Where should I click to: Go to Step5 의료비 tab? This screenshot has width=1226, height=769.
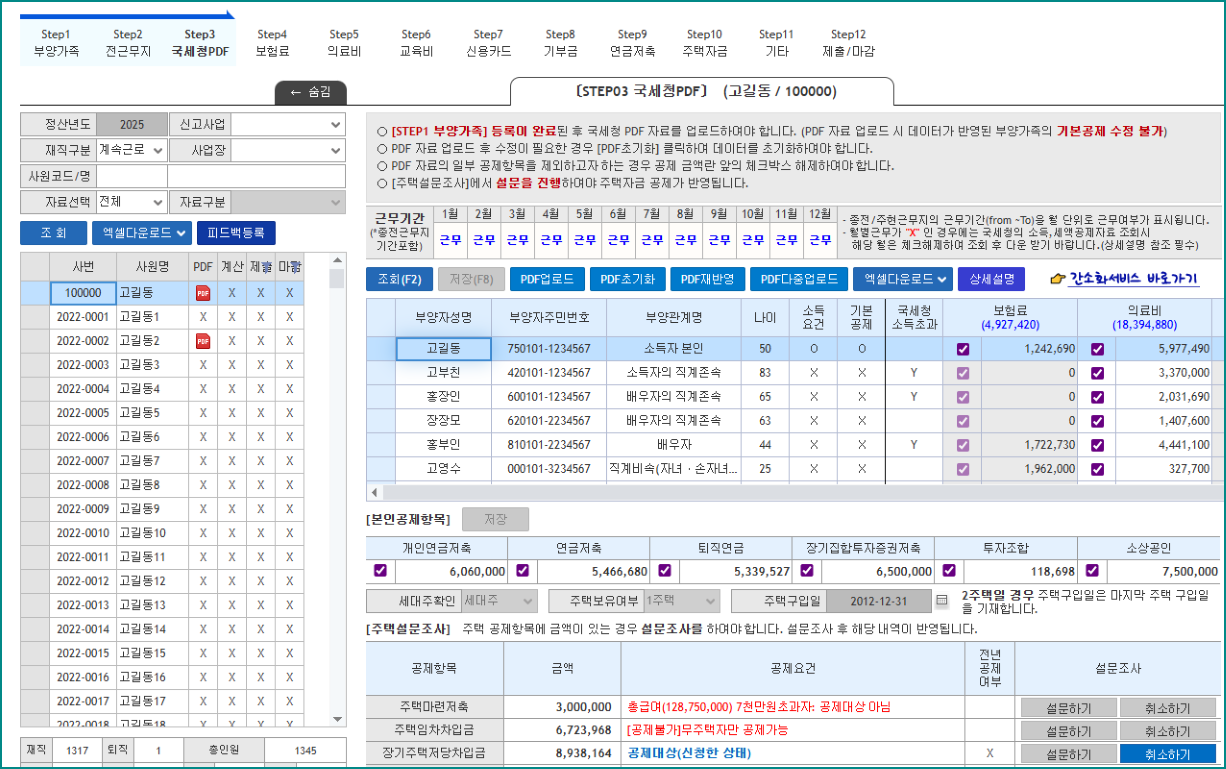point(344,43)
